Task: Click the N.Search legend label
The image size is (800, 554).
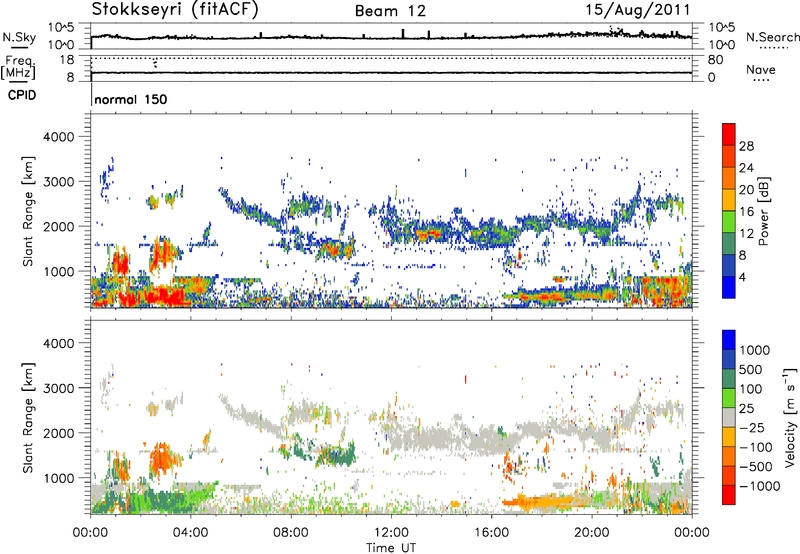Action: coord(772,37)
